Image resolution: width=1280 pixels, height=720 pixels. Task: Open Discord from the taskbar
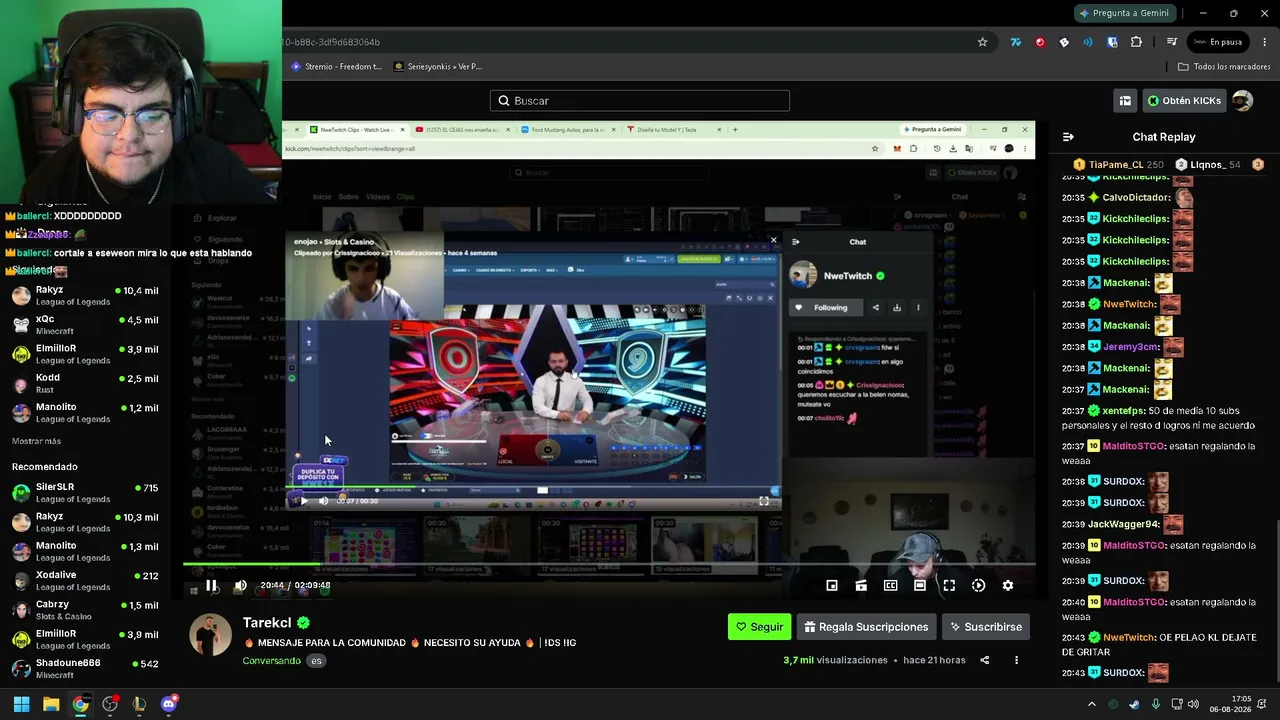(169, 704)
